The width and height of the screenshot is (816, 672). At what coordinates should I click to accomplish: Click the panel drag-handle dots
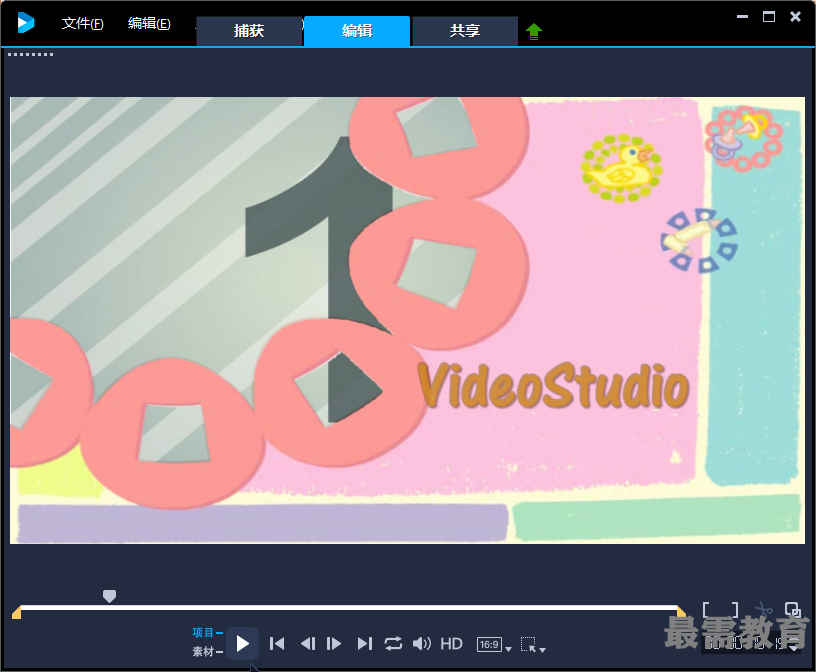click(30, 54)
